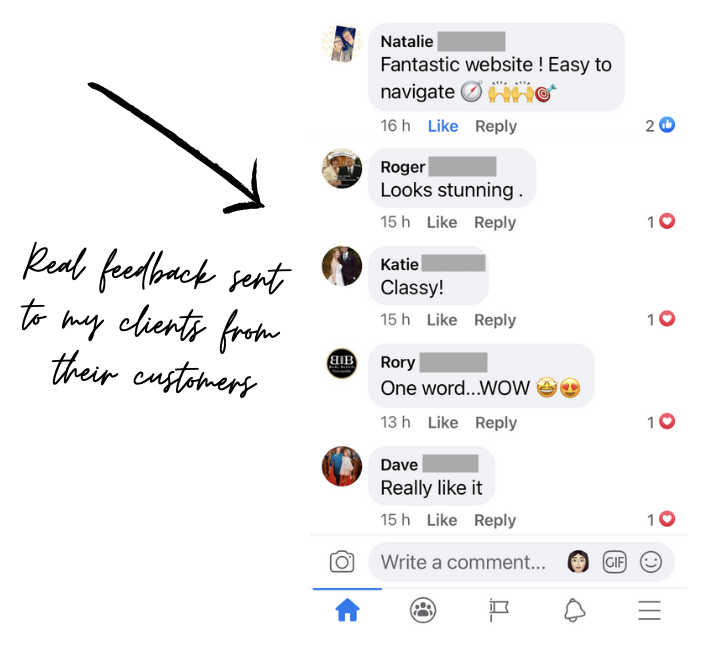
Task: Tap the camera icon beside comment box
Action: [x=342, y=562]
